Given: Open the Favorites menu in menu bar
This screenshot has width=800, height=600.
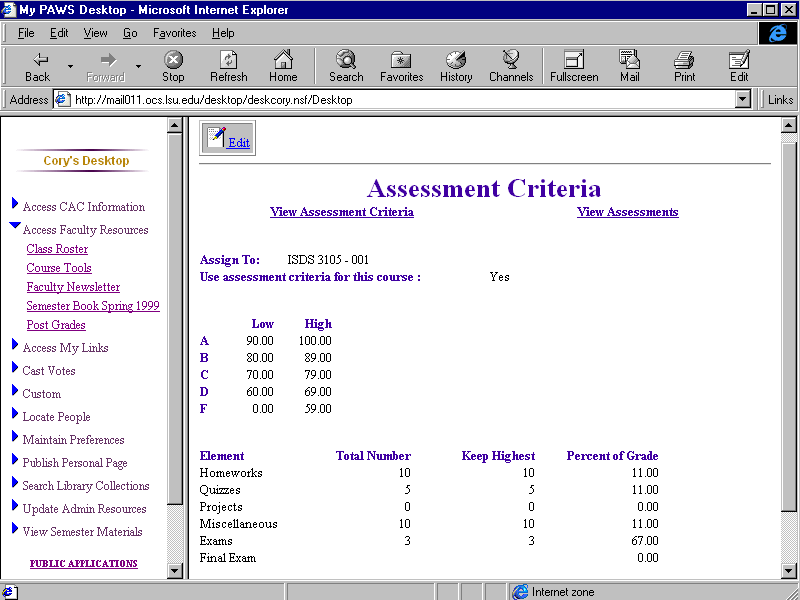Looking at the screenshot, I should pos(174,33).
